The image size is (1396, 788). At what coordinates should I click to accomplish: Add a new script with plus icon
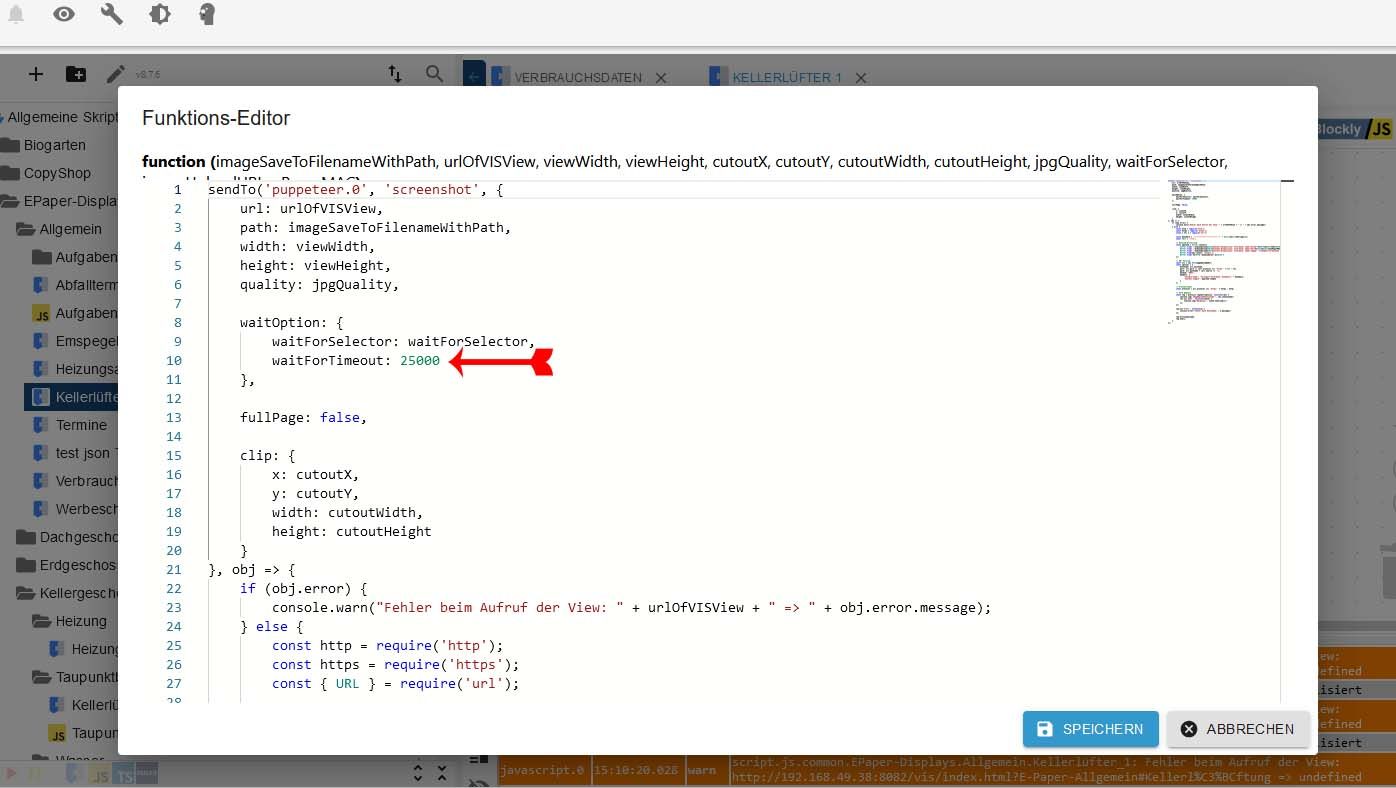[35, 74]
